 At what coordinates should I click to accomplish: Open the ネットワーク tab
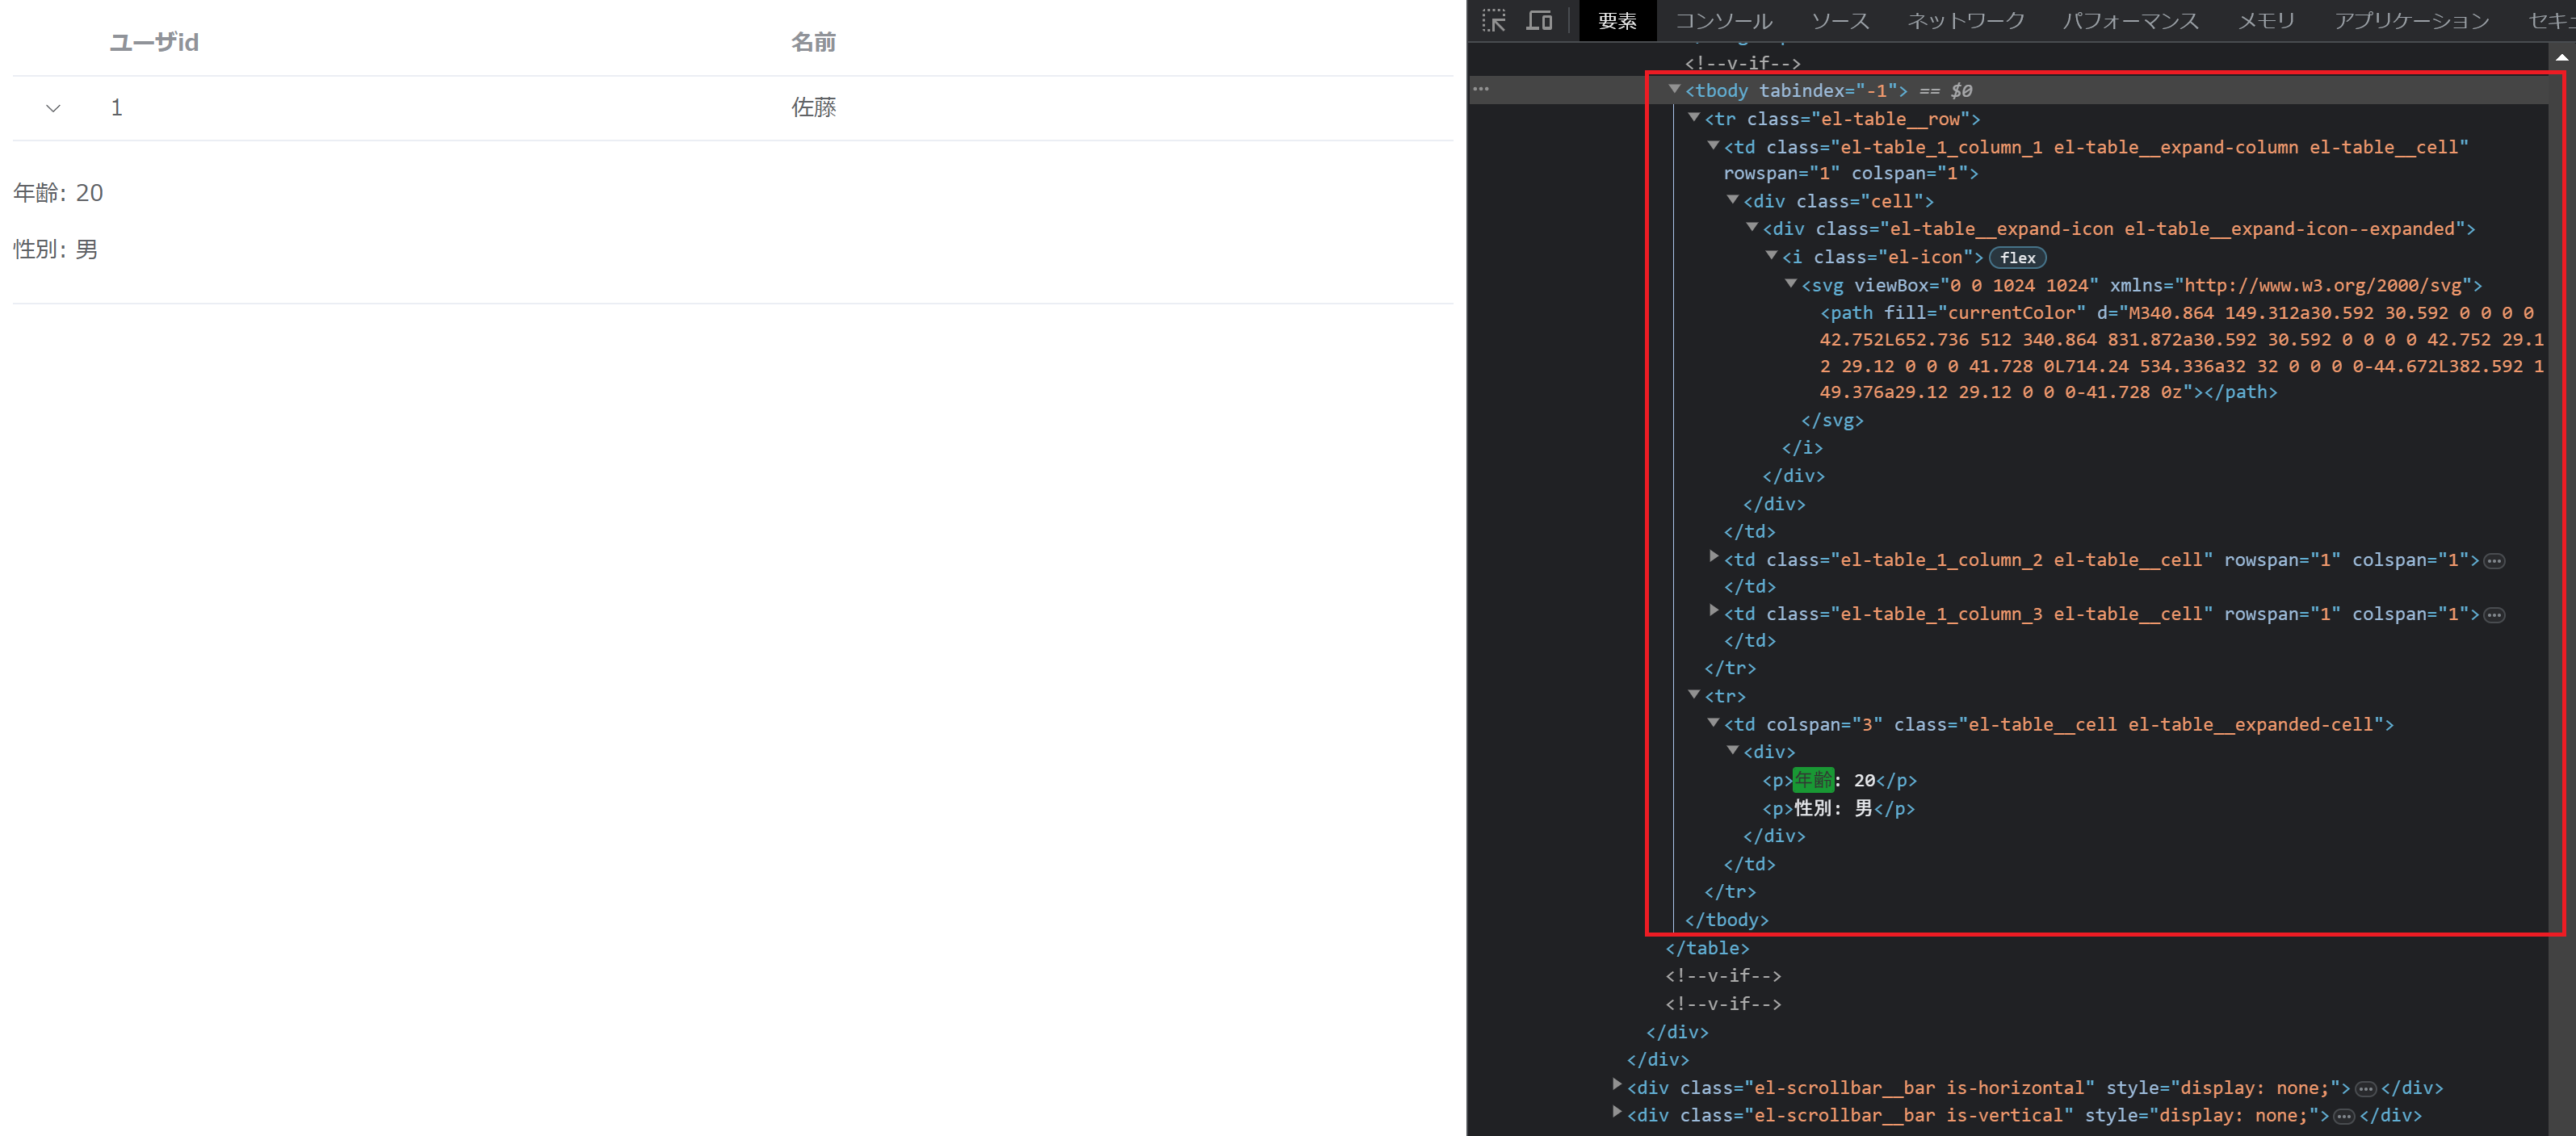point(1965,21)
